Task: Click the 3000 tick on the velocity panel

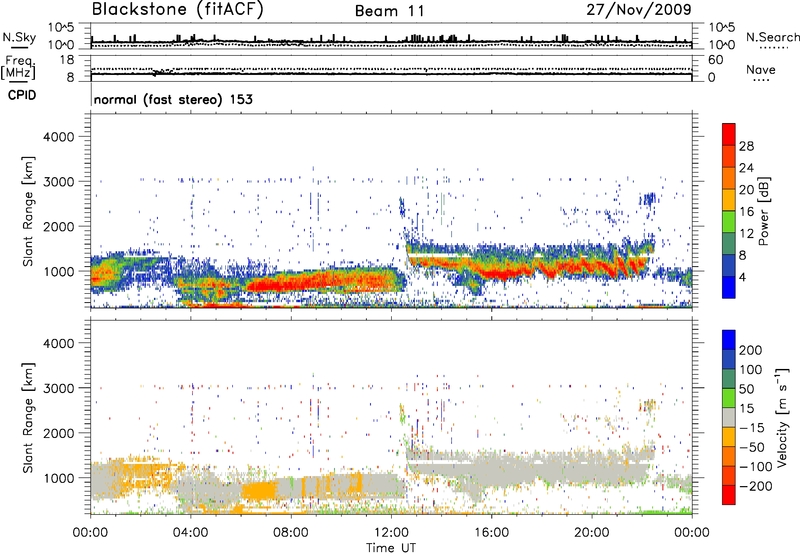Action: tap(59, 389)
